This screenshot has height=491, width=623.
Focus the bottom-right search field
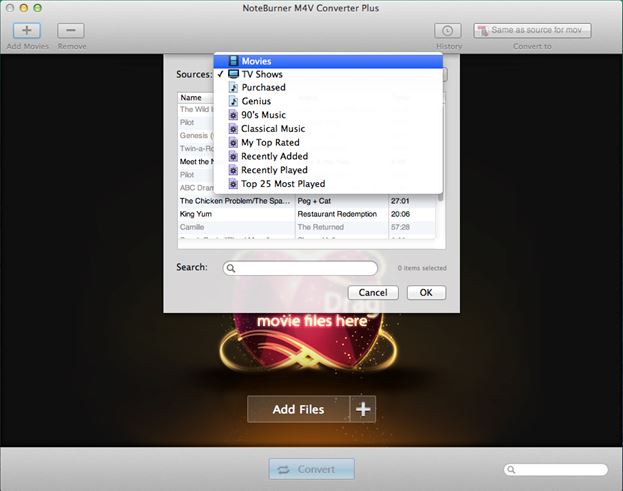pos(556,470)
